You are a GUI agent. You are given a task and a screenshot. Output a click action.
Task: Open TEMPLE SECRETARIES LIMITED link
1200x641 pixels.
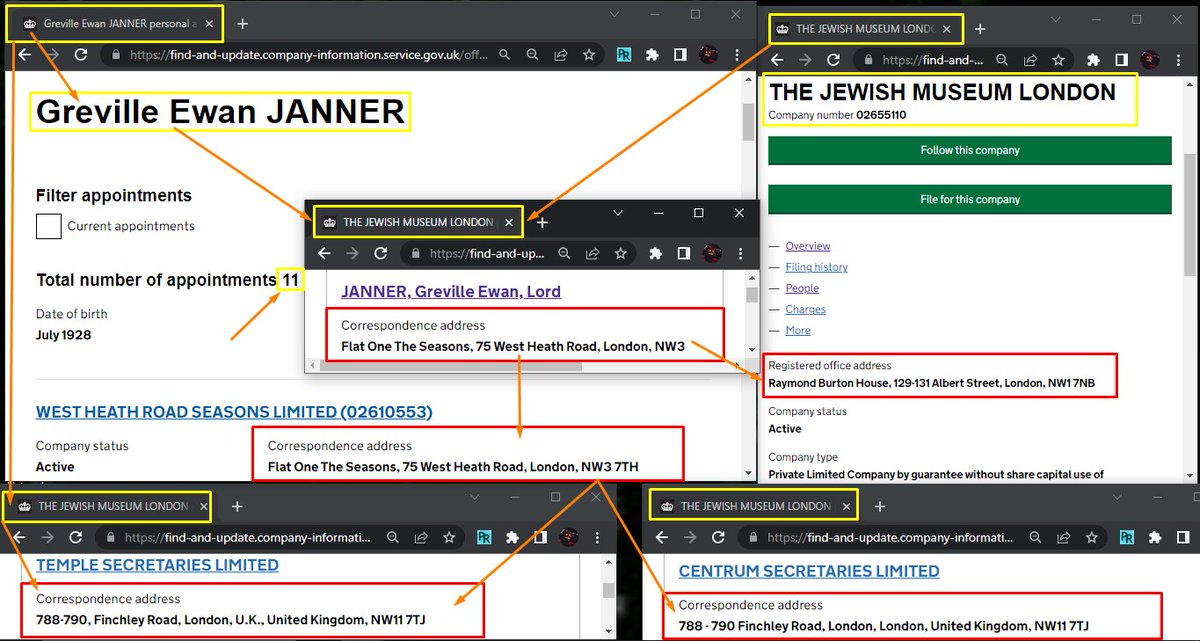click(x=157, y=565)
